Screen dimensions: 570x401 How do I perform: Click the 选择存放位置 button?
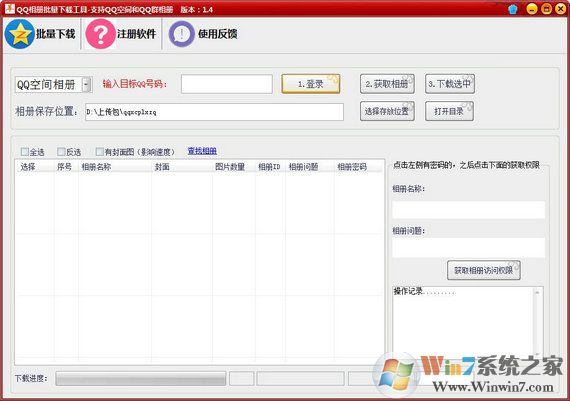387,111
